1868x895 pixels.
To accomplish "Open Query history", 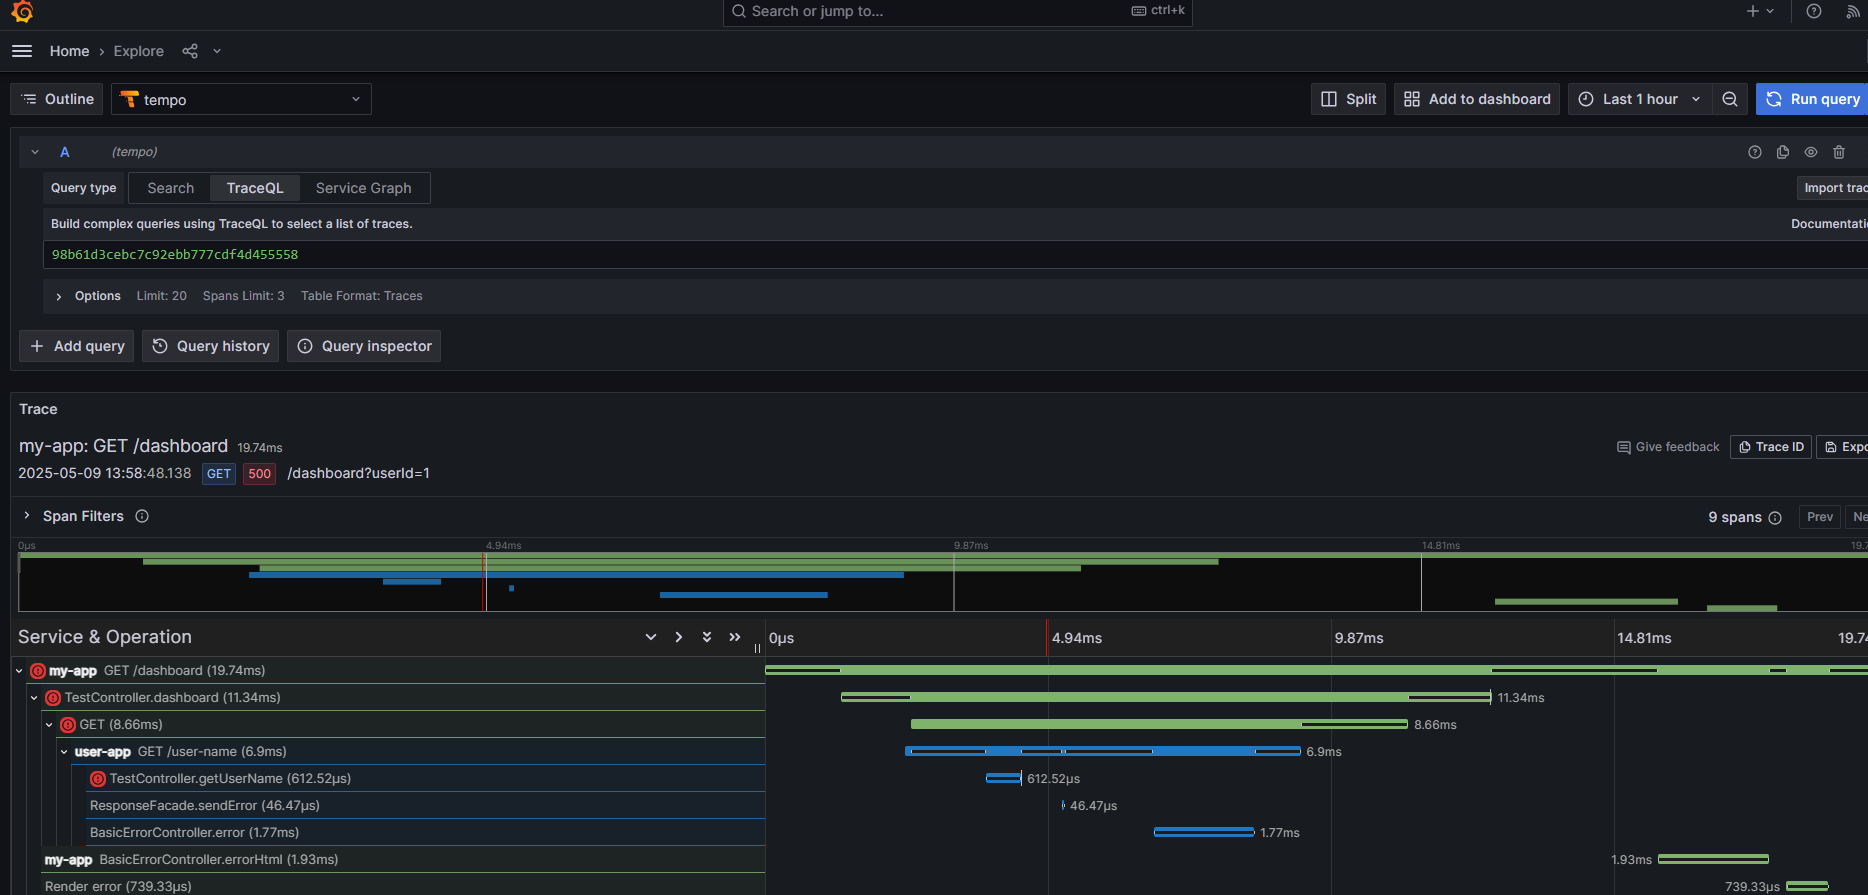I will click(211, 346).
